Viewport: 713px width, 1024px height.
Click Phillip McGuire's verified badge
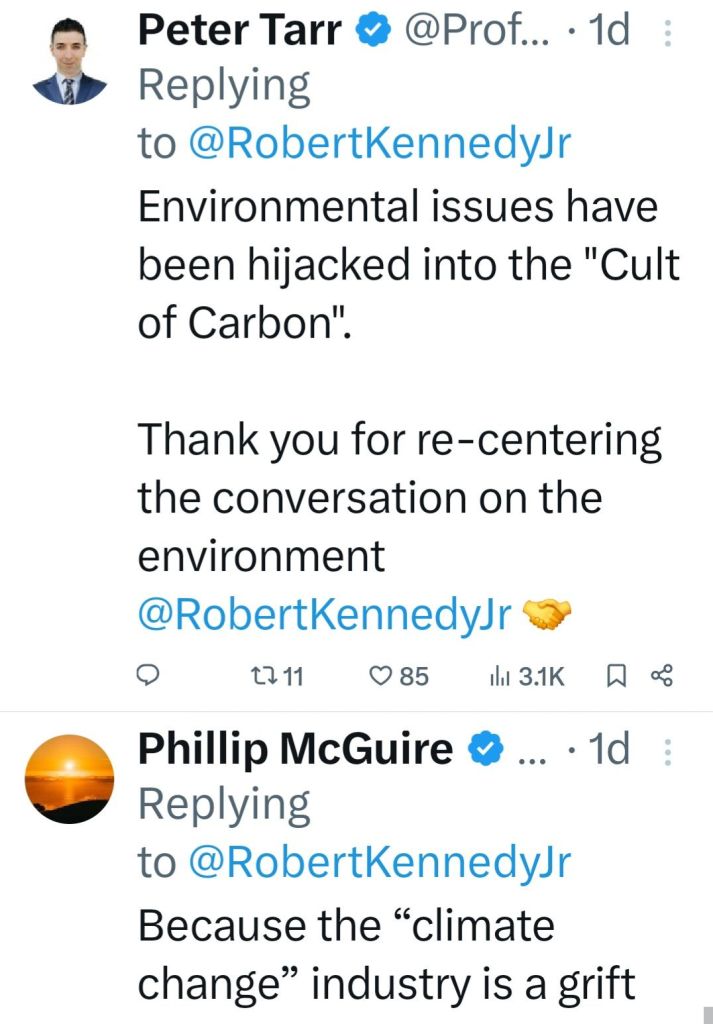pyautogui.click(x=485, y=750)
